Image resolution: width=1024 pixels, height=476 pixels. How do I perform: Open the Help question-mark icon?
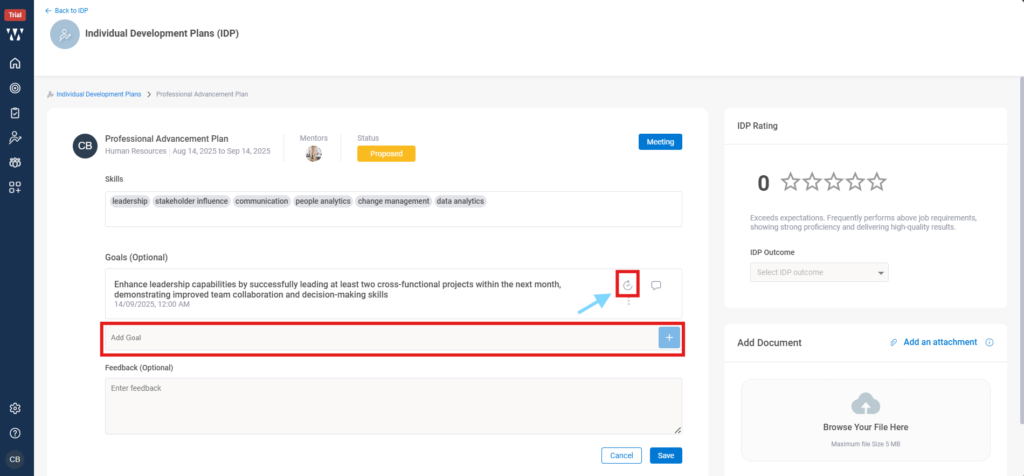(x=15, y=434)
